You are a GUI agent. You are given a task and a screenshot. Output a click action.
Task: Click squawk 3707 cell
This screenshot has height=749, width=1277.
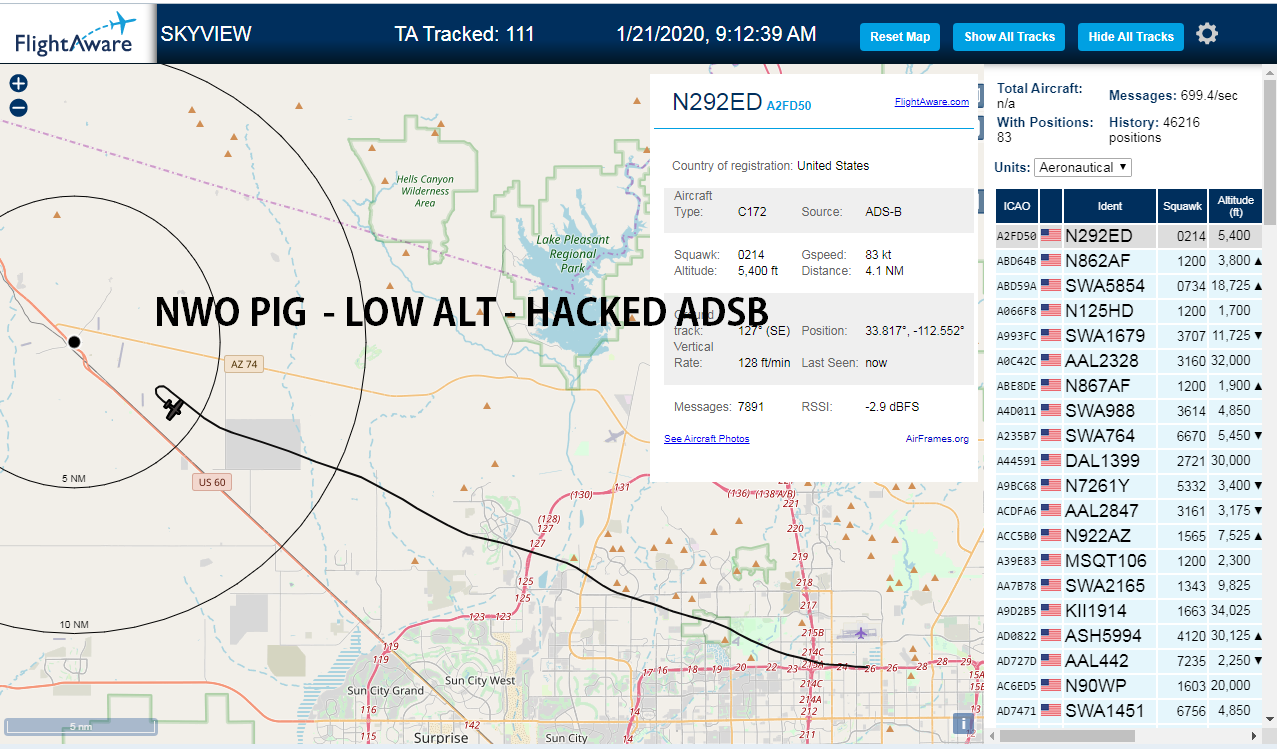click(1183, 336)
